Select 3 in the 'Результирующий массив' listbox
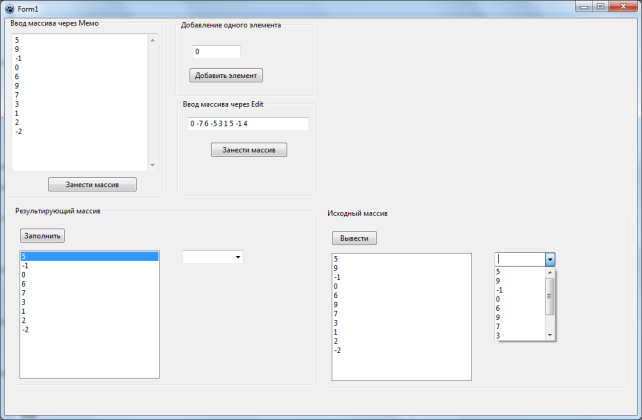 (89, 302)
